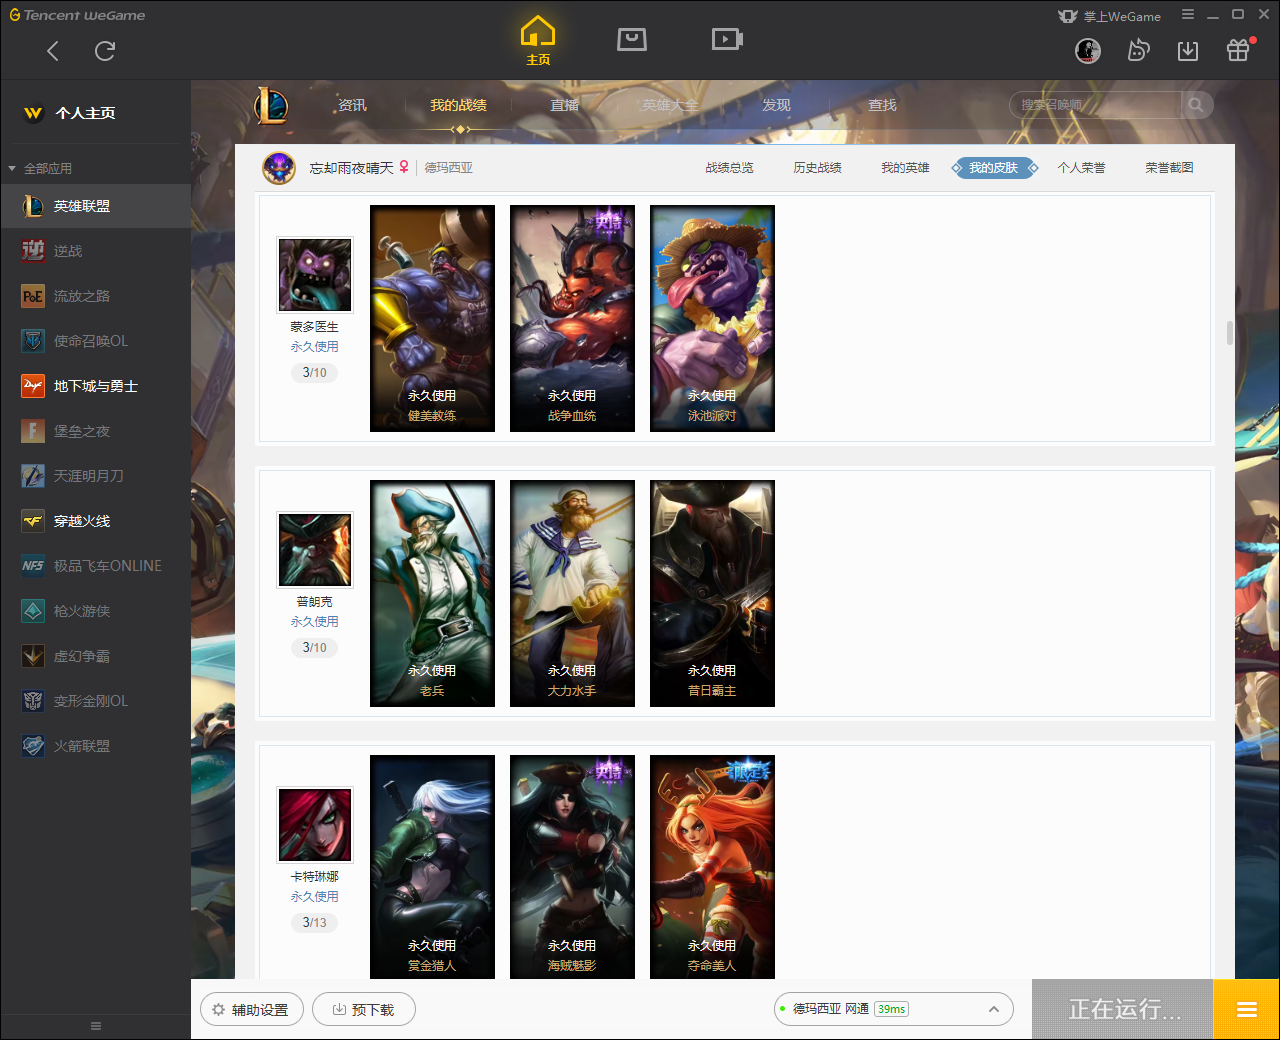Image resolution: width=1280 pixels, height=1040 pixels.
Task: Open the yellow launch options menu button
Action: [1246, 1010]
